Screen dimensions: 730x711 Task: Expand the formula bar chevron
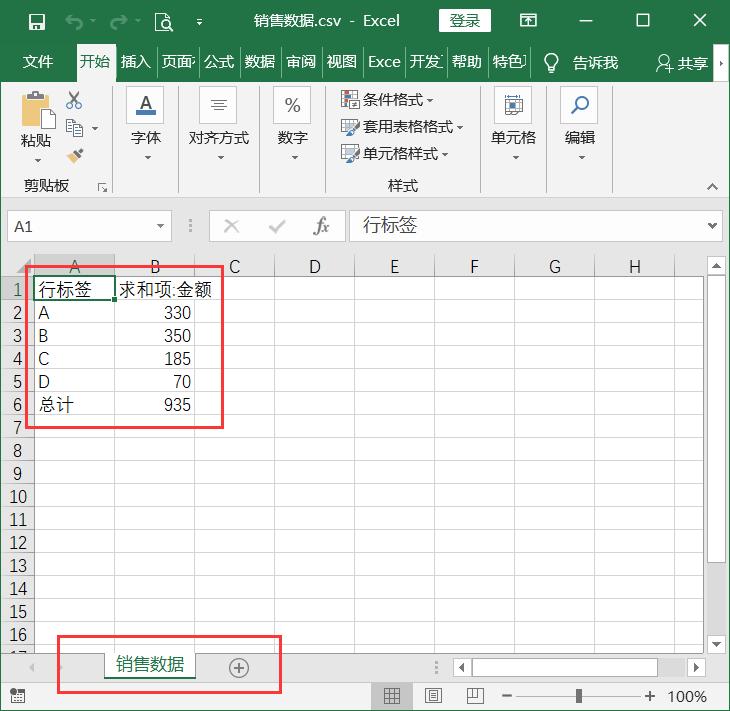coord(712,226)
